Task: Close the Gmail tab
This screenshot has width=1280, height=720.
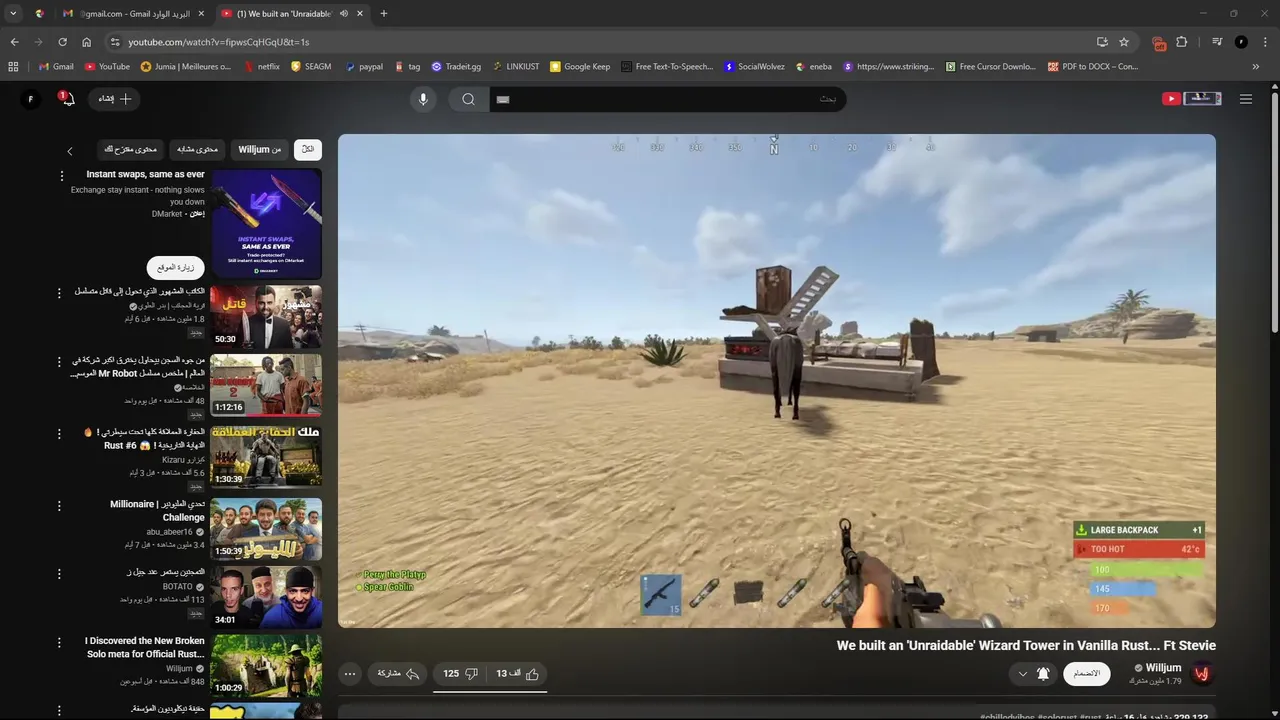Action: coord(201,13)
